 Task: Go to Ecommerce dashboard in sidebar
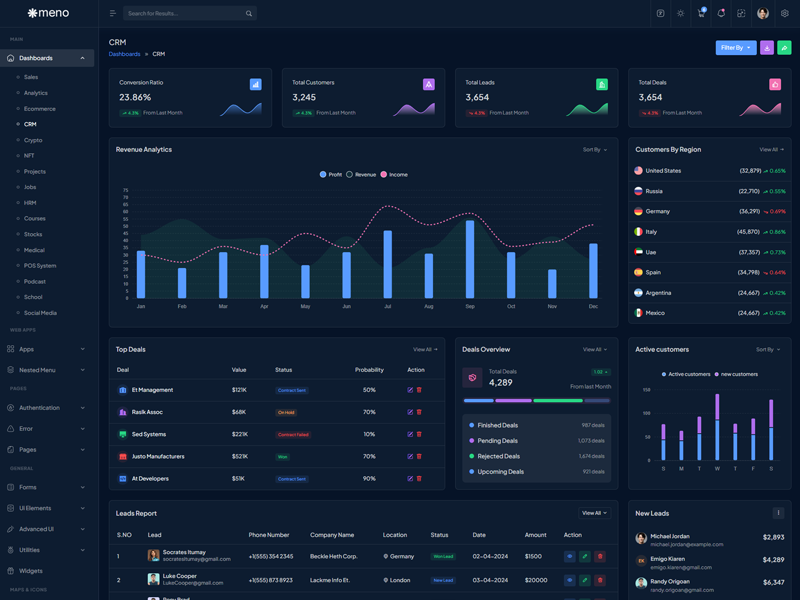[x=40, y=109]
